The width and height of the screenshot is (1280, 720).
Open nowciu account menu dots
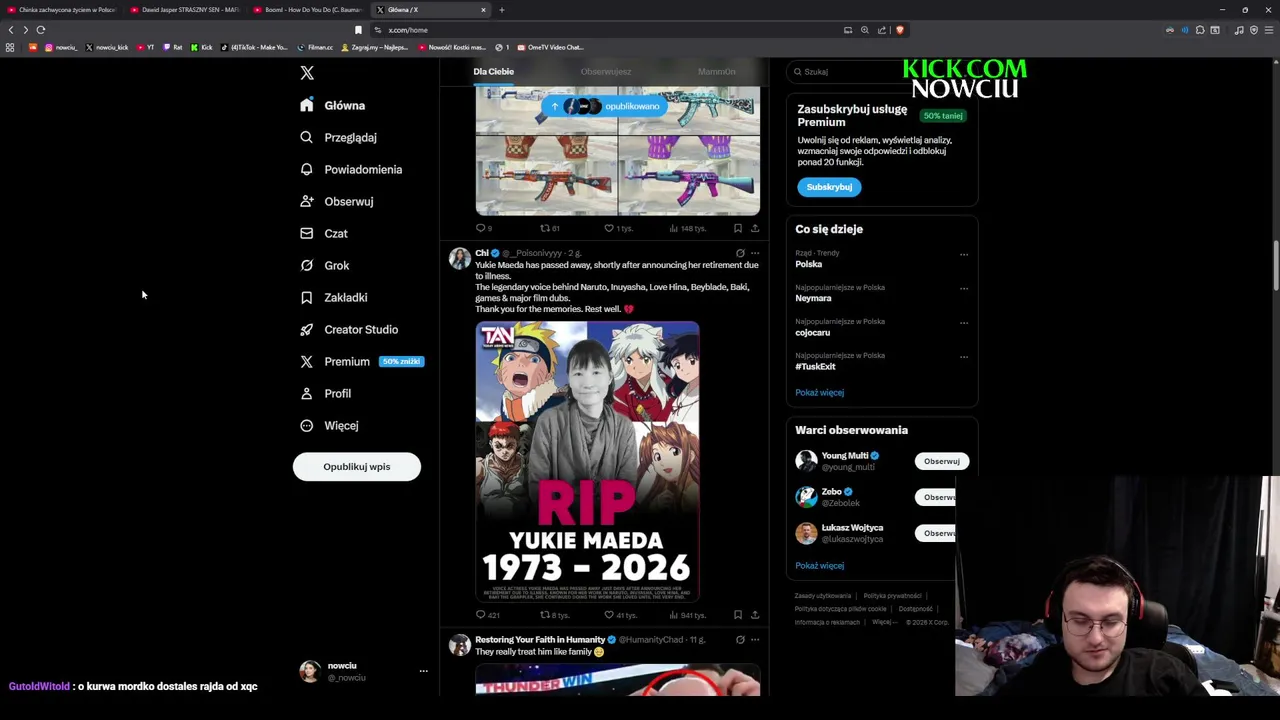[x=423, y=671]
